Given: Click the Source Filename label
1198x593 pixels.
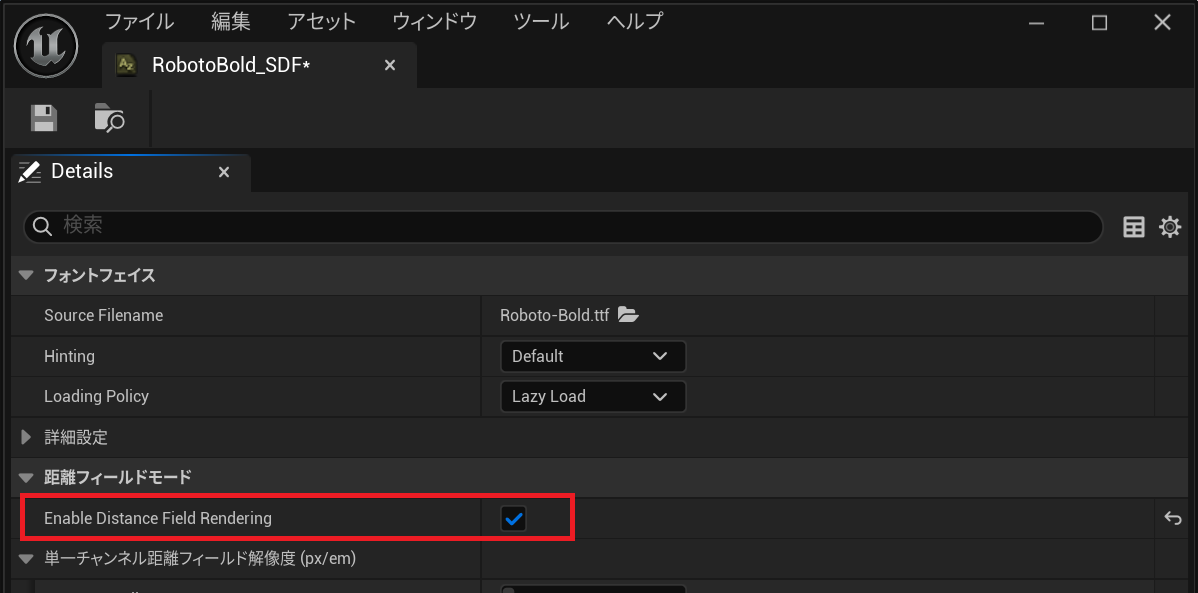Looking at the screenshot, I should pos(103,315).
